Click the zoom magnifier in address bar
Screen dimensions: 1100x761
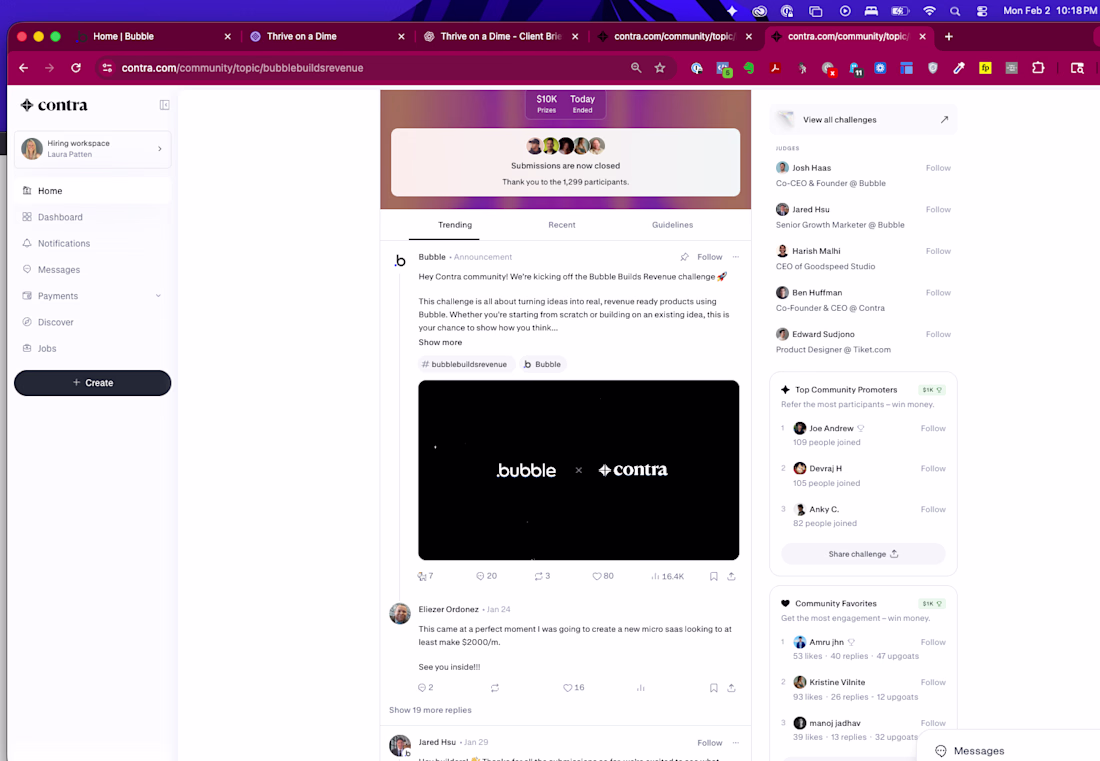pyautogui.click(x=636, y=68)
